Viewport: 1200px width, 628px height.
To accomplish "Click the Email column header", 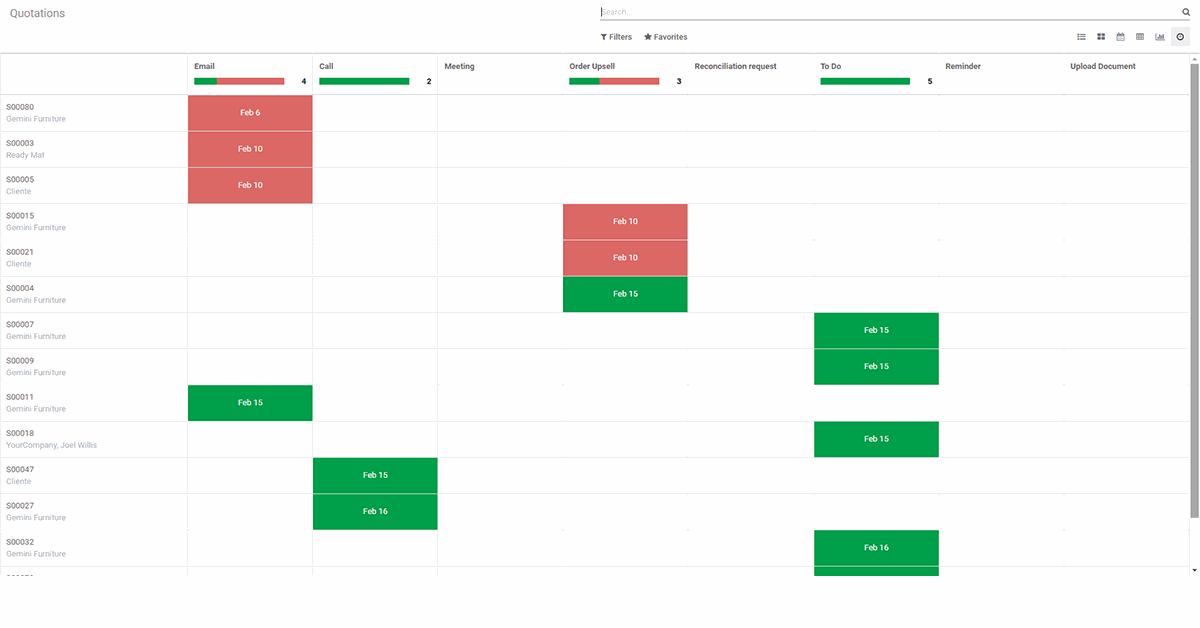I will [204, 66].
